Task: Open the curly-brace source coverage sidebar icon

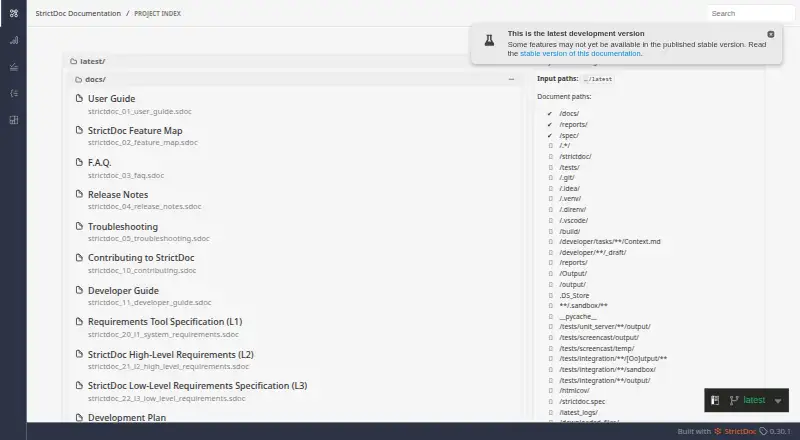Action: (x=14, y=93)
